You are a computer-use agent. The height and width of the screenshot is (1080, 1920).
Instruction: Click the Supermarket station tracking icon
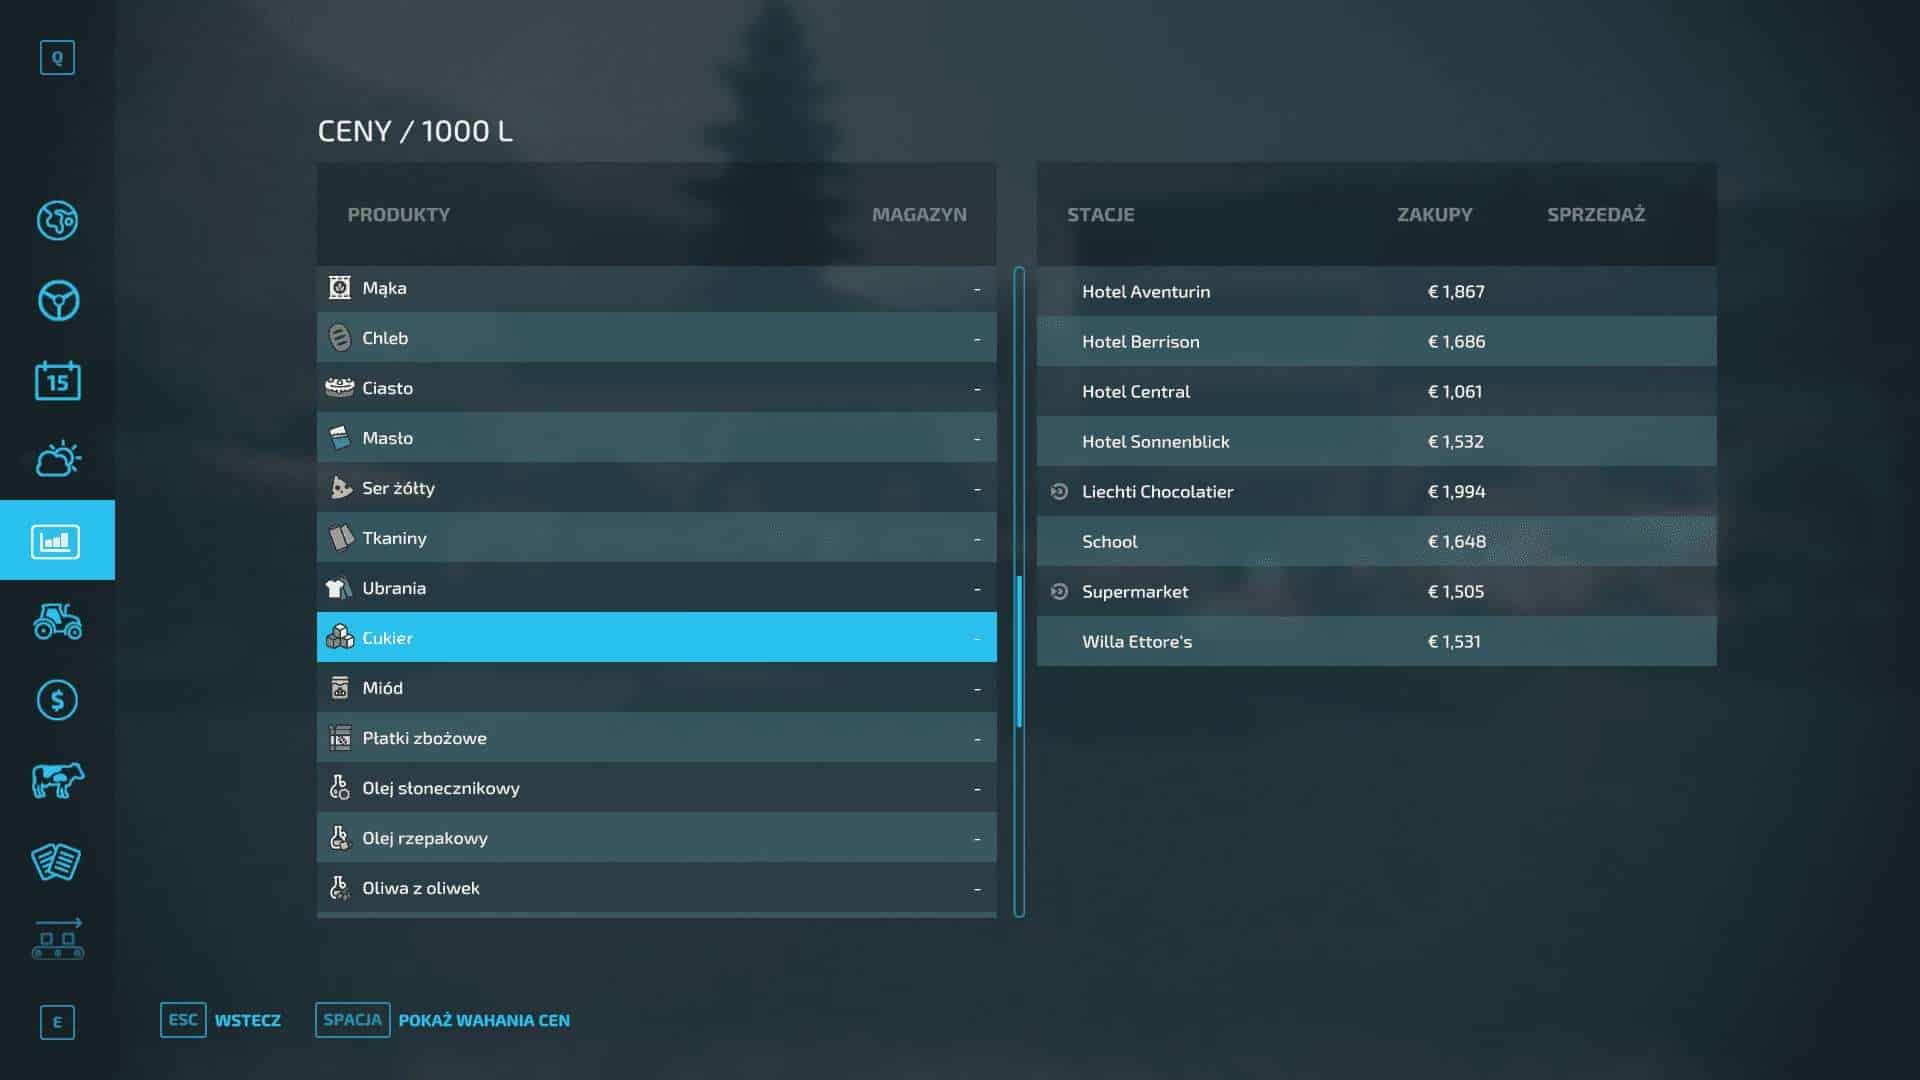coord(1059,591)
